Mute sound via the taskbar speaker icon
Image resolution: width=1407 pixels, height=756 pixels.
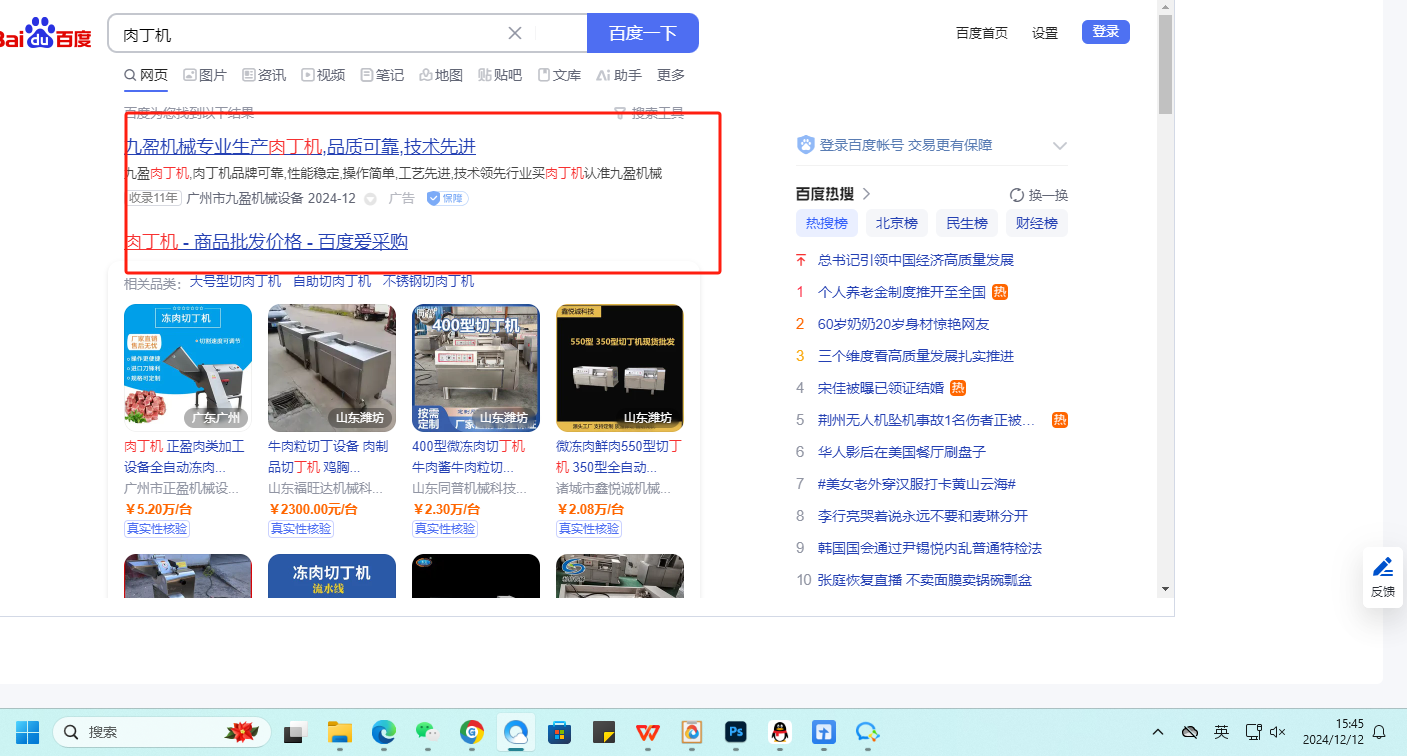click(1277, 732)
